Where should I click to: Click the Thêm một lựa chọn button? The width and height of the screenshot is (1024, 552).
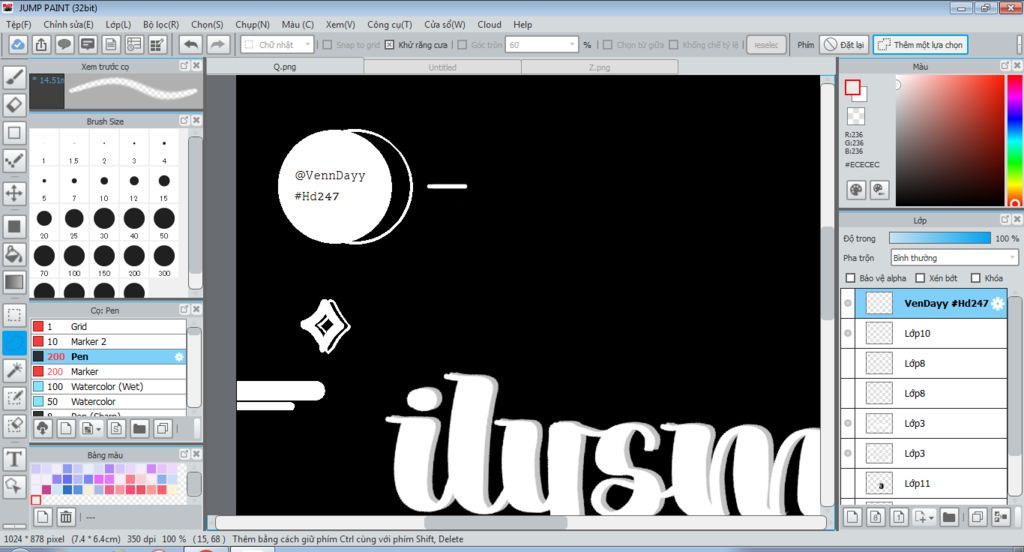920,44
